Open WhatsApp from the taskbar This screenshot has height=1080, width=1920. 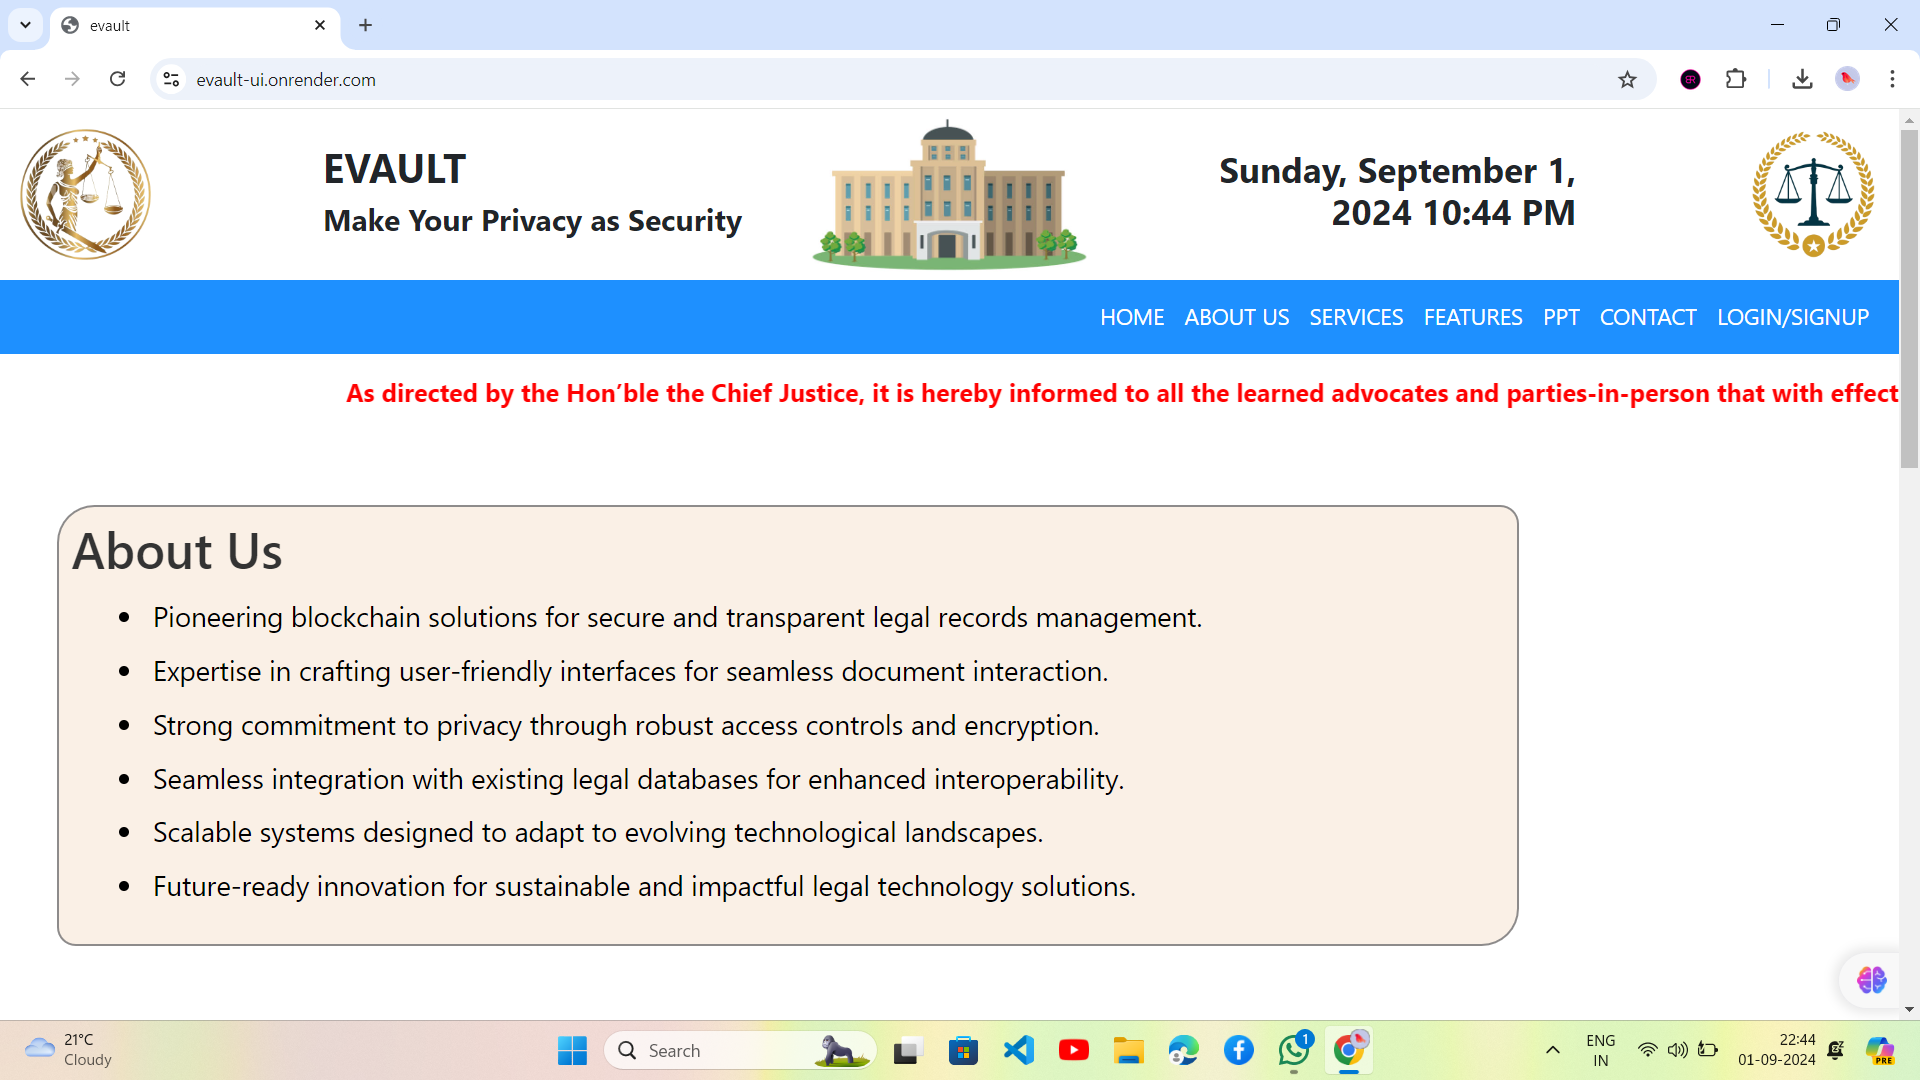tap(1294, 1050)
